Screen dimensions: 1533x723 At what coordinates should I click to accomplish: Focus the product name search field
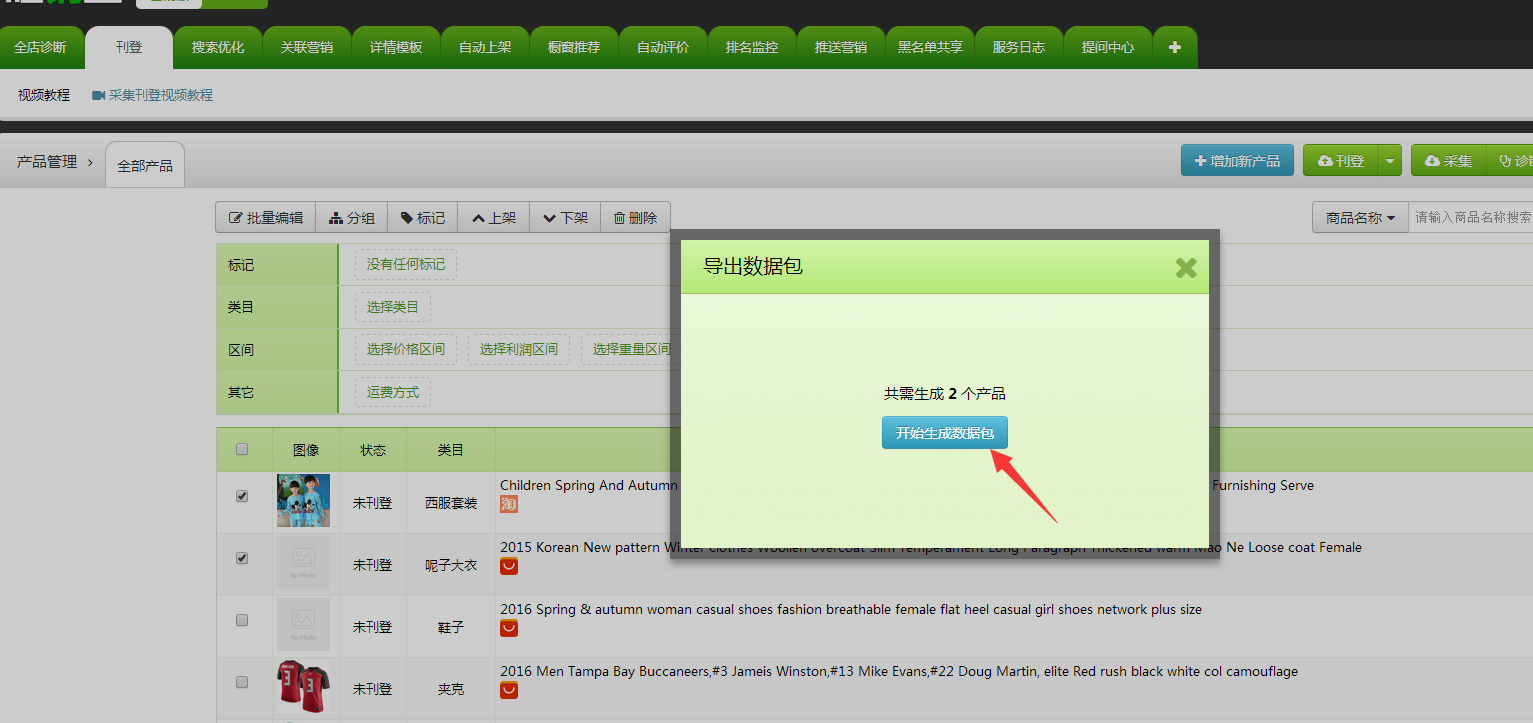(1471, 217)
